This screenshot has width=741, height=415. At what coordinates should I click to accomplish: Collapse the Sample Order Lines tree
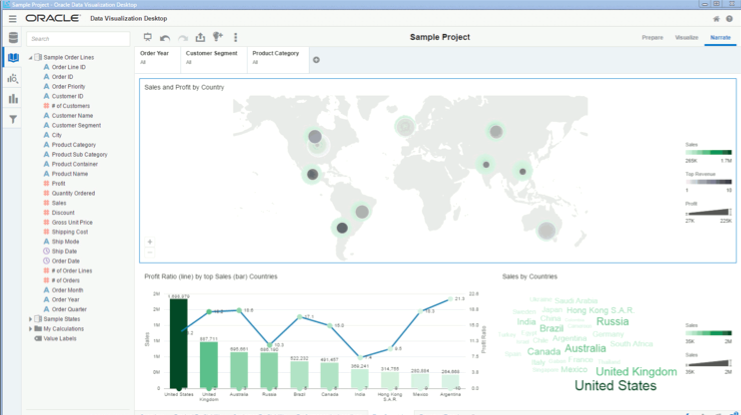pyautogui.click(x=31, y=58)
